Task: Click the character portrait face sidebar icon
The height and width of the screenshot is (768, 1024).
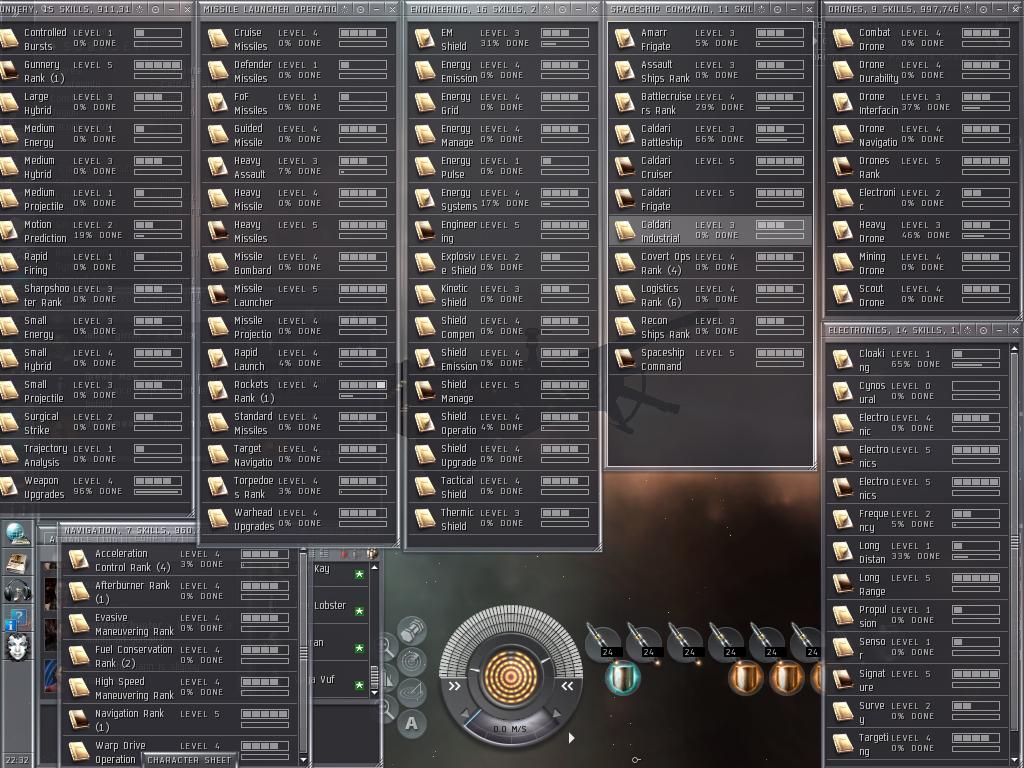Action: click(x=17, y=648)
